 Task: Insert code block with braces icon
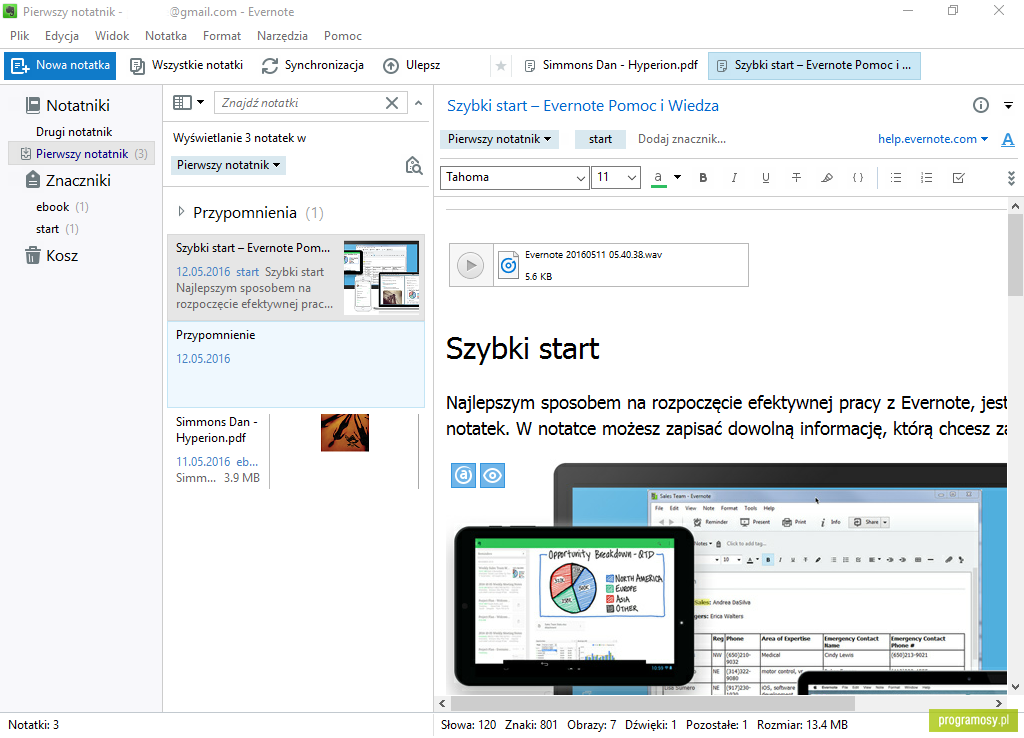(x=857, y=178)
